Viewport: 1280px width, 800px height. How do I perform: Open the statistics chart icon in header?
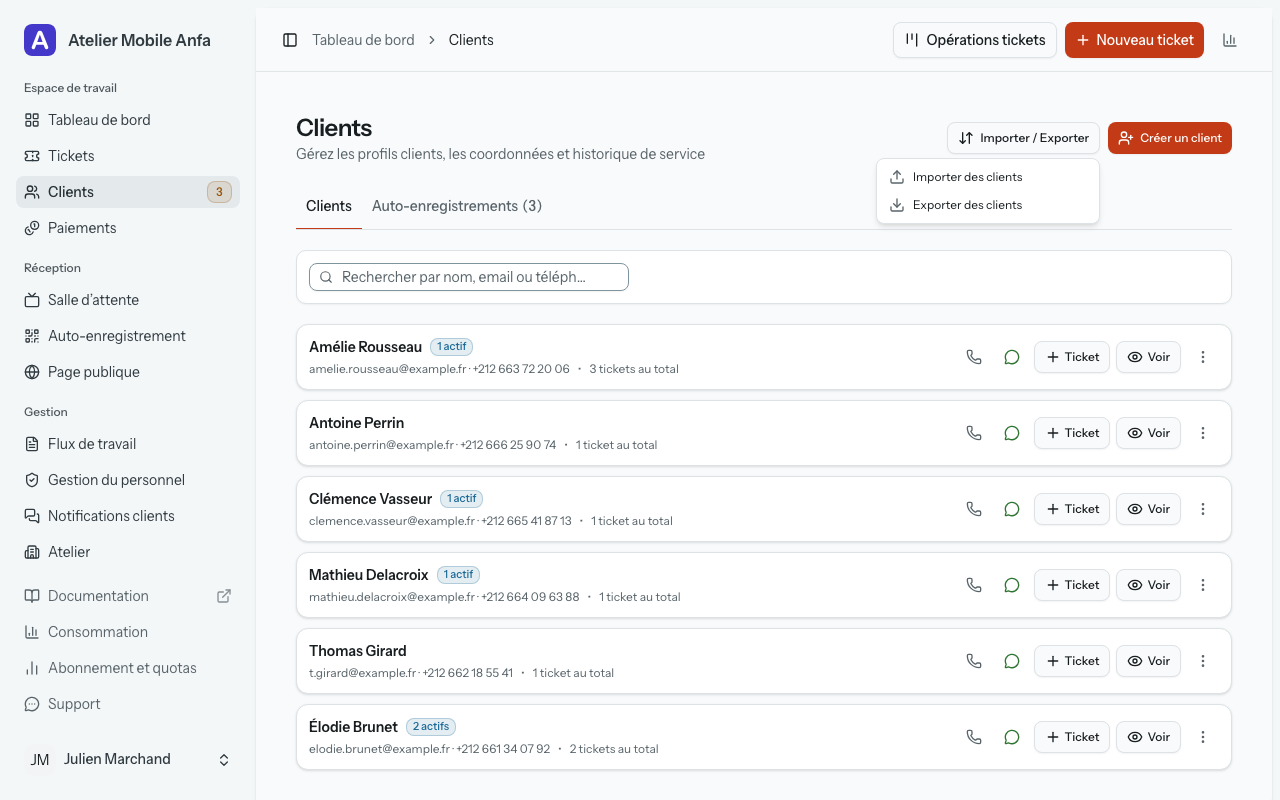pyautogui.click(x=1230, y=40)
